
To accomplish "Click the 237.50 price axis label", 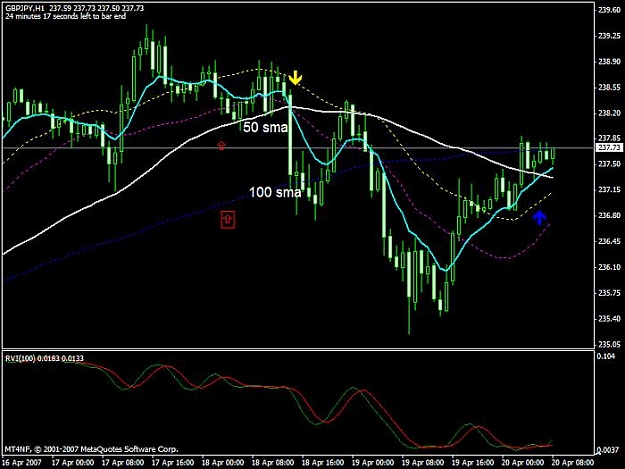I will 609,164.
